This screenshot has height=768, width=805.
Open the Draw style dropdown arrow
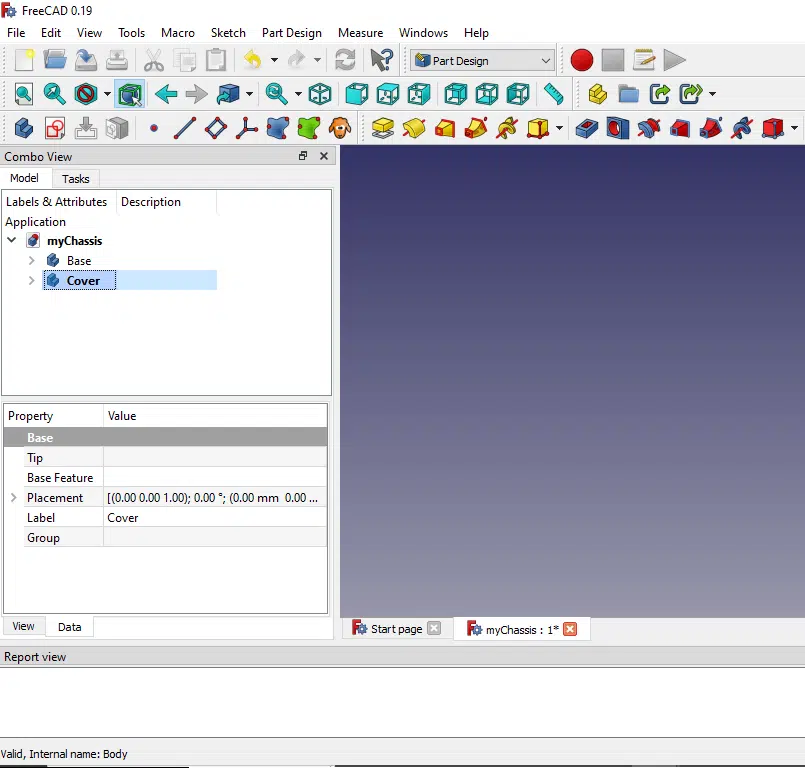pos(107,94)
